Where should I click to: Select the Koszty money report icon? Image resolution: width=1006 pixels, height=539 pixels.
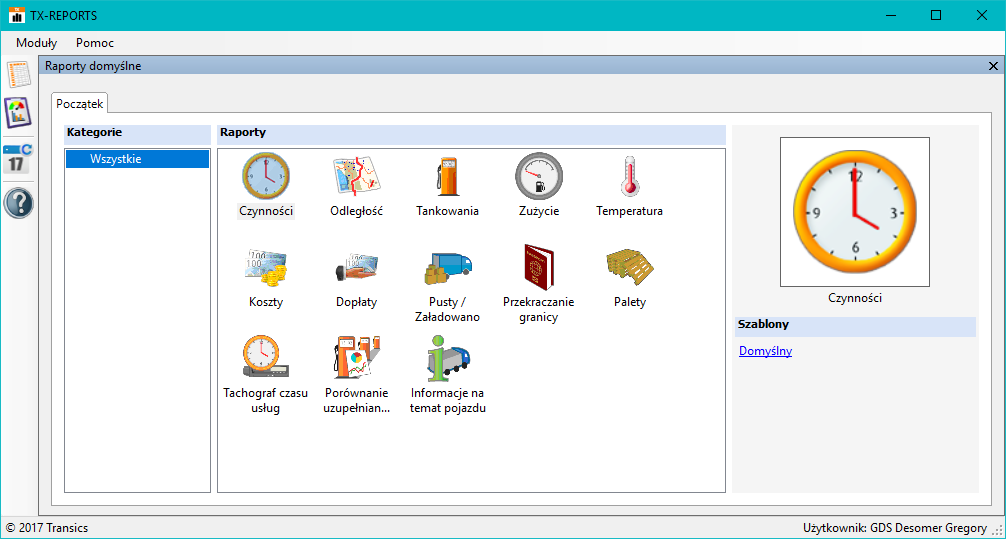pyautogui.click(x=265, y=268)
